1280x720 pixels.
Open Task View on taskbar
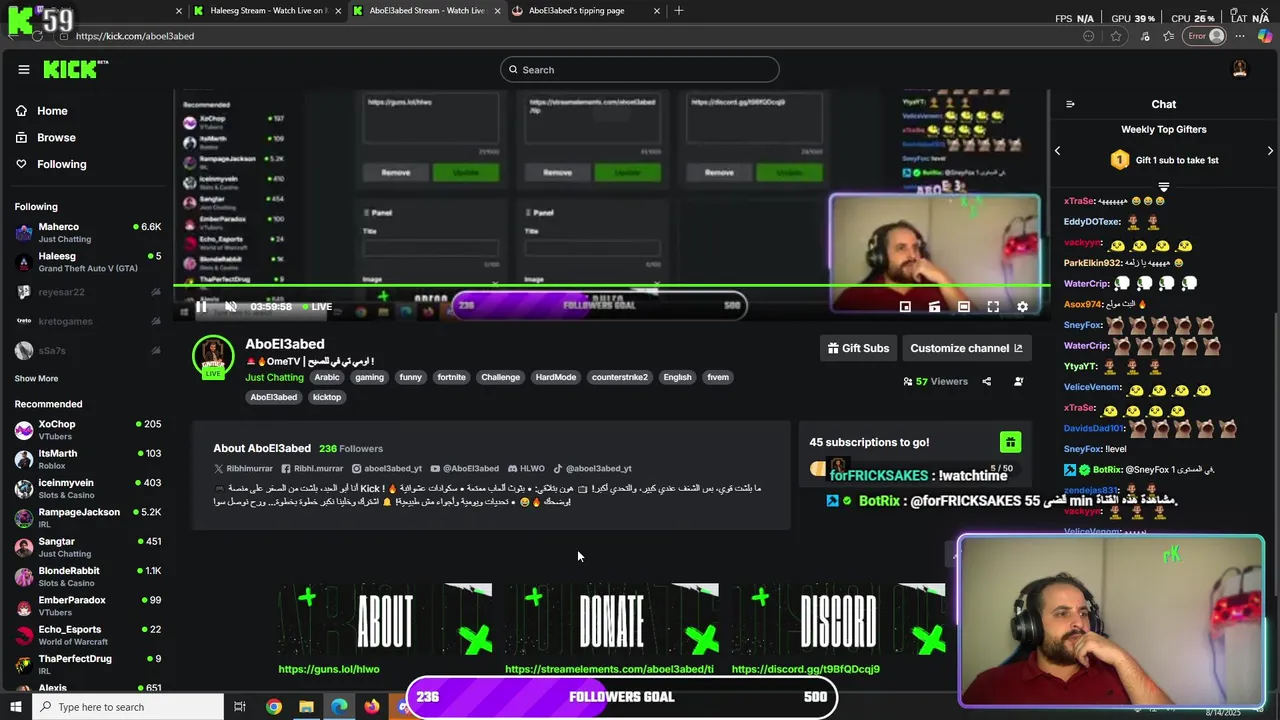240,707
